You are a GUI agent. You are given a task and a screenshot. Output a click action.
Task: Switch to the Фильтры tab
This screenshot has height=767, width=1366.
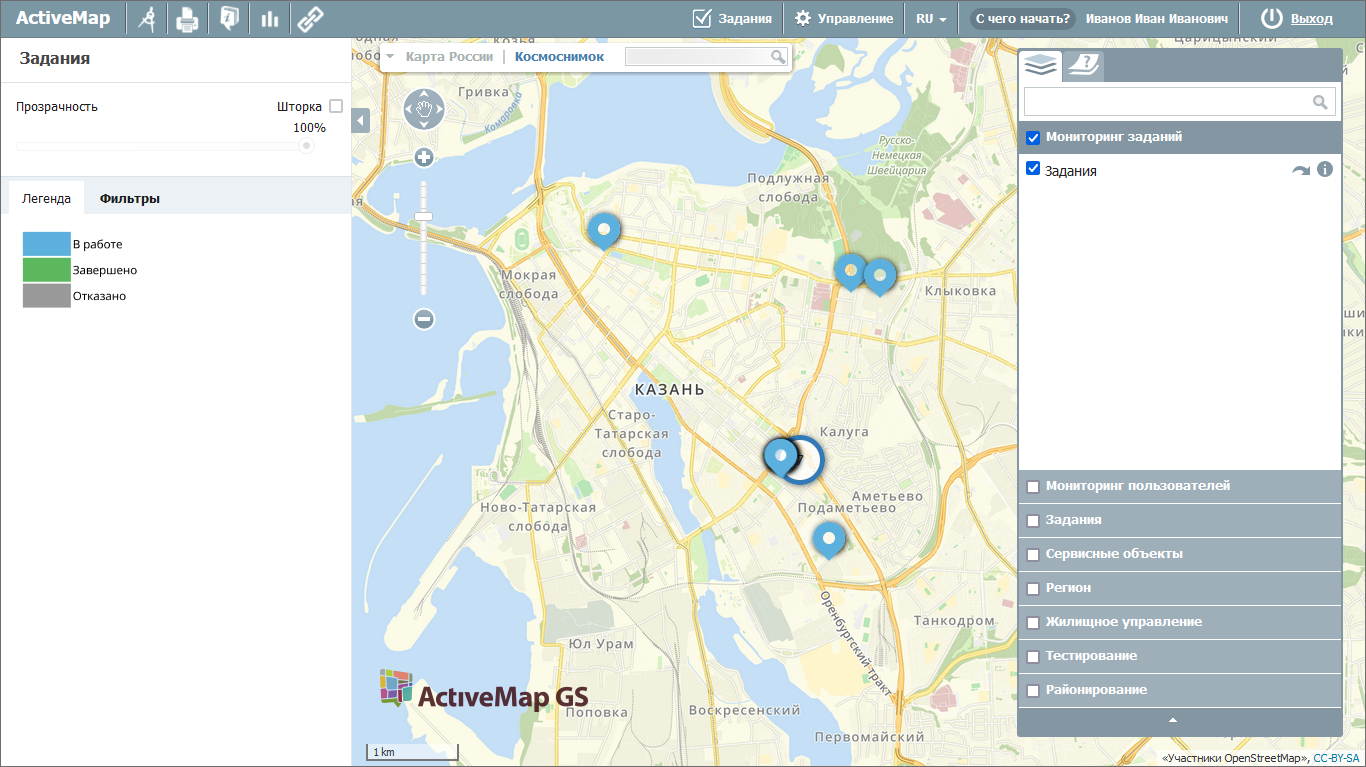(129, 198)
